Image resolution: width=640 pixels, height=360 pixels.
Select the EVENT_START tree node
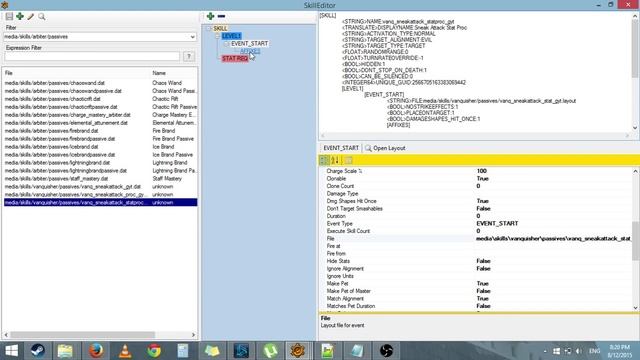(x=249, y=43)
